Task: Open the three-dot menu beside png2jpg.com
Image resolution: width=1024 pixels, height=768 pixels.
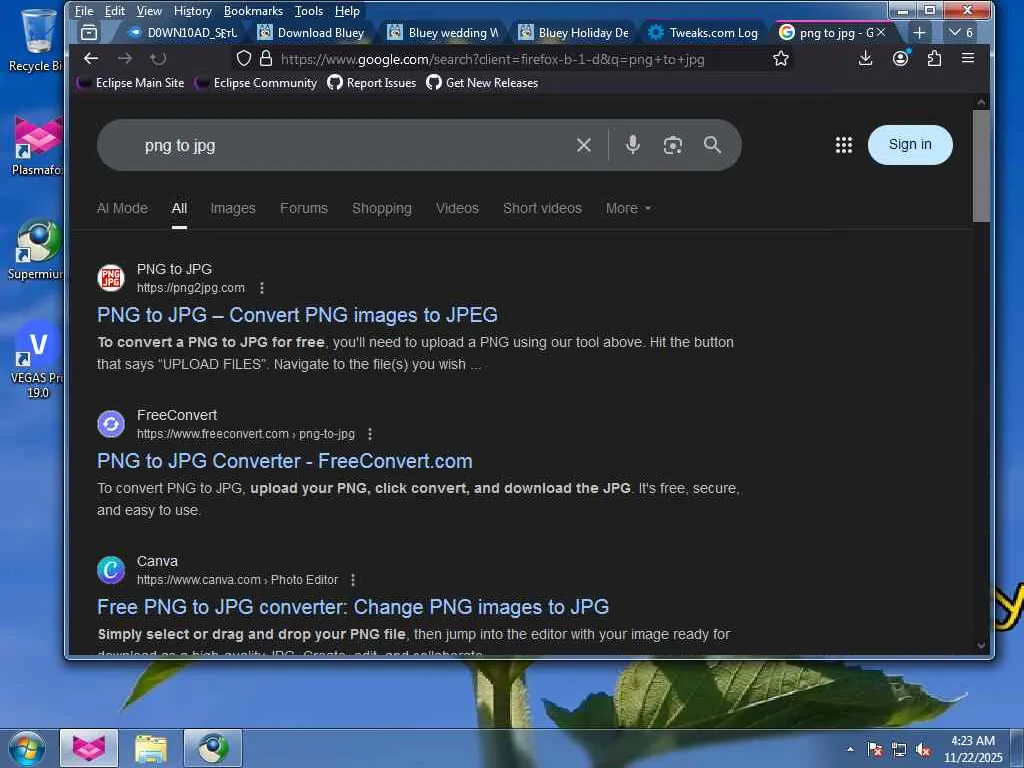Action: point(262,288)
